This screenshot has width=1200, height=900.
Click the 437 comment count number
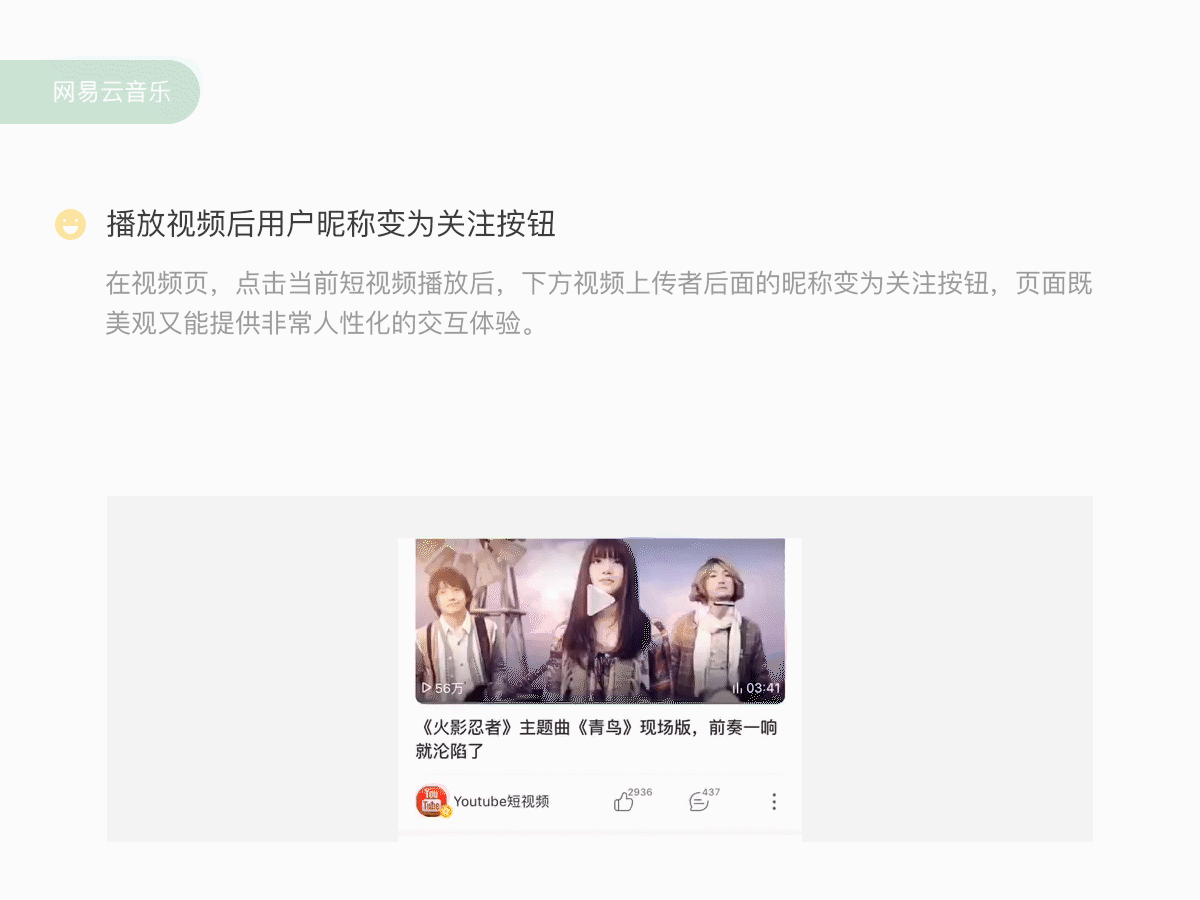[x=711, y=792]
